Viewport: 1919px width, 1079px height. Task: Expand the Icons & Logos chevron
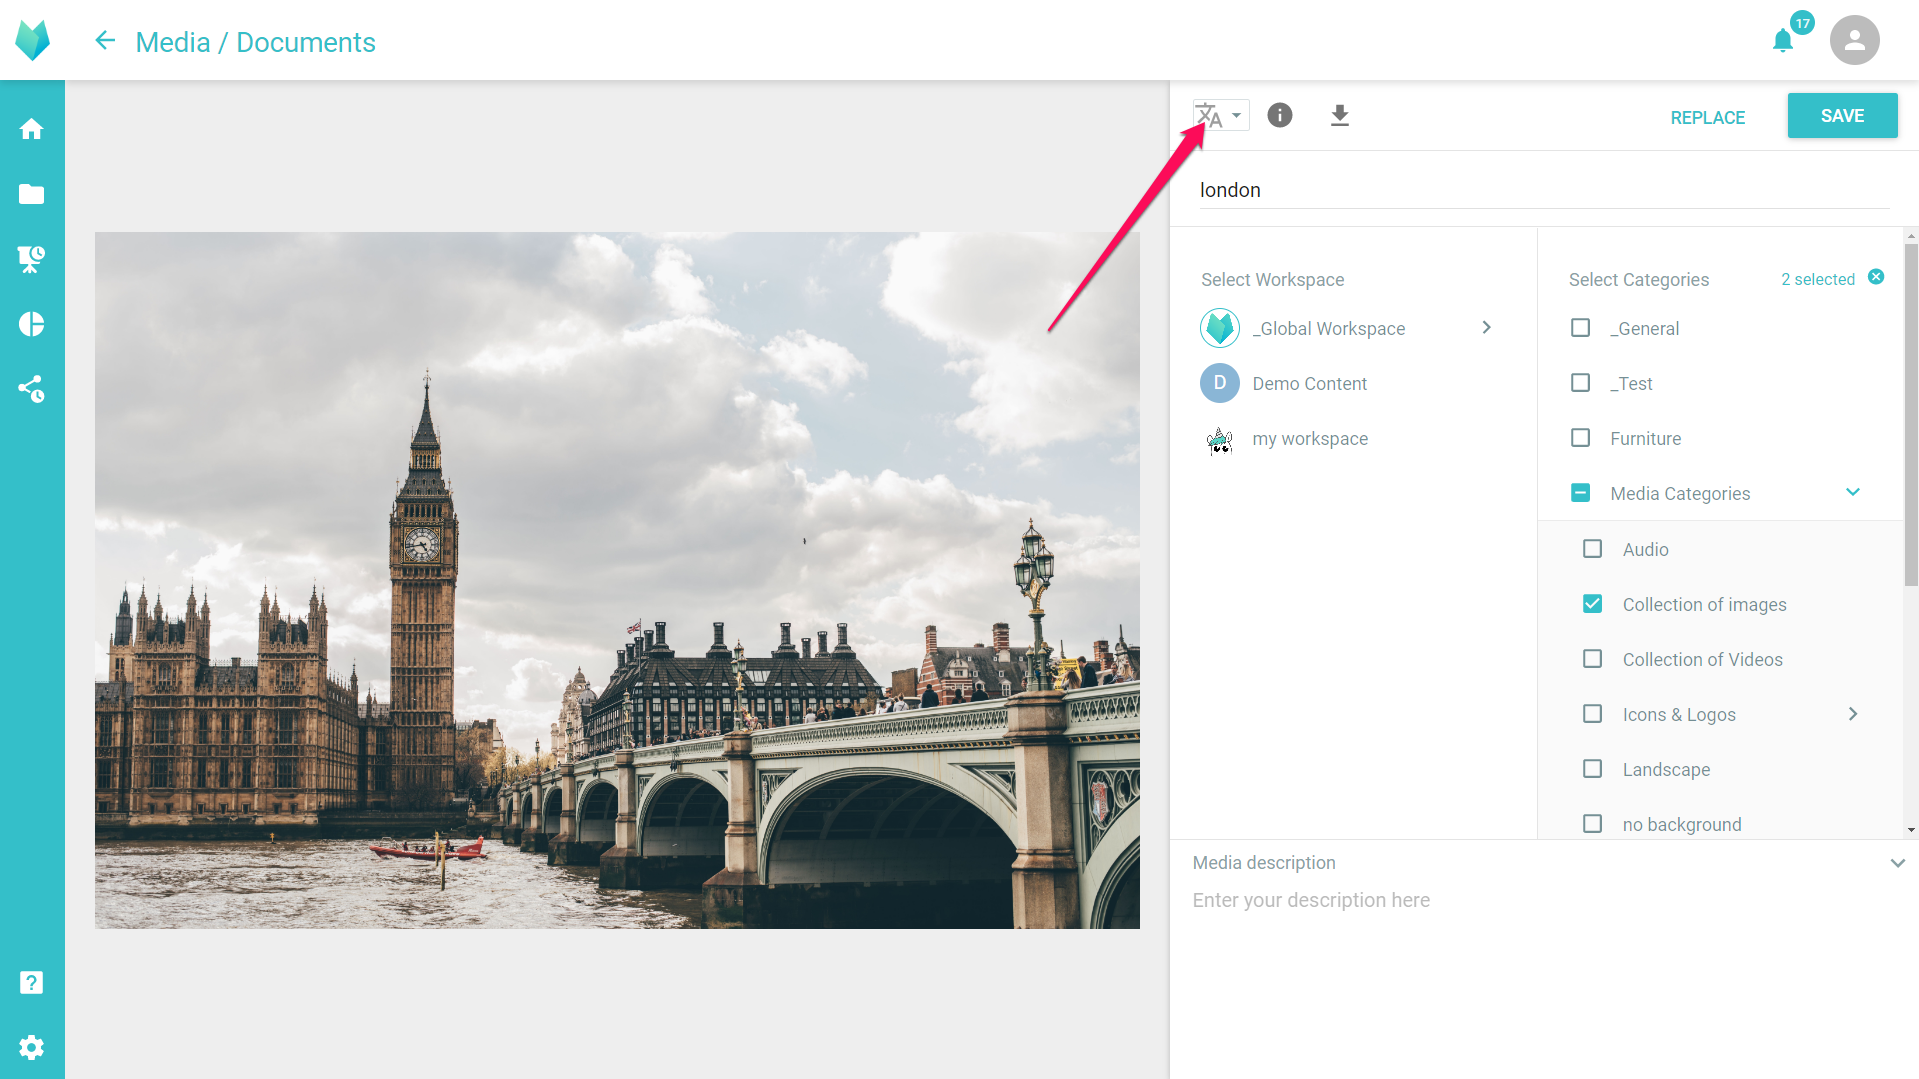[1853, 714]
